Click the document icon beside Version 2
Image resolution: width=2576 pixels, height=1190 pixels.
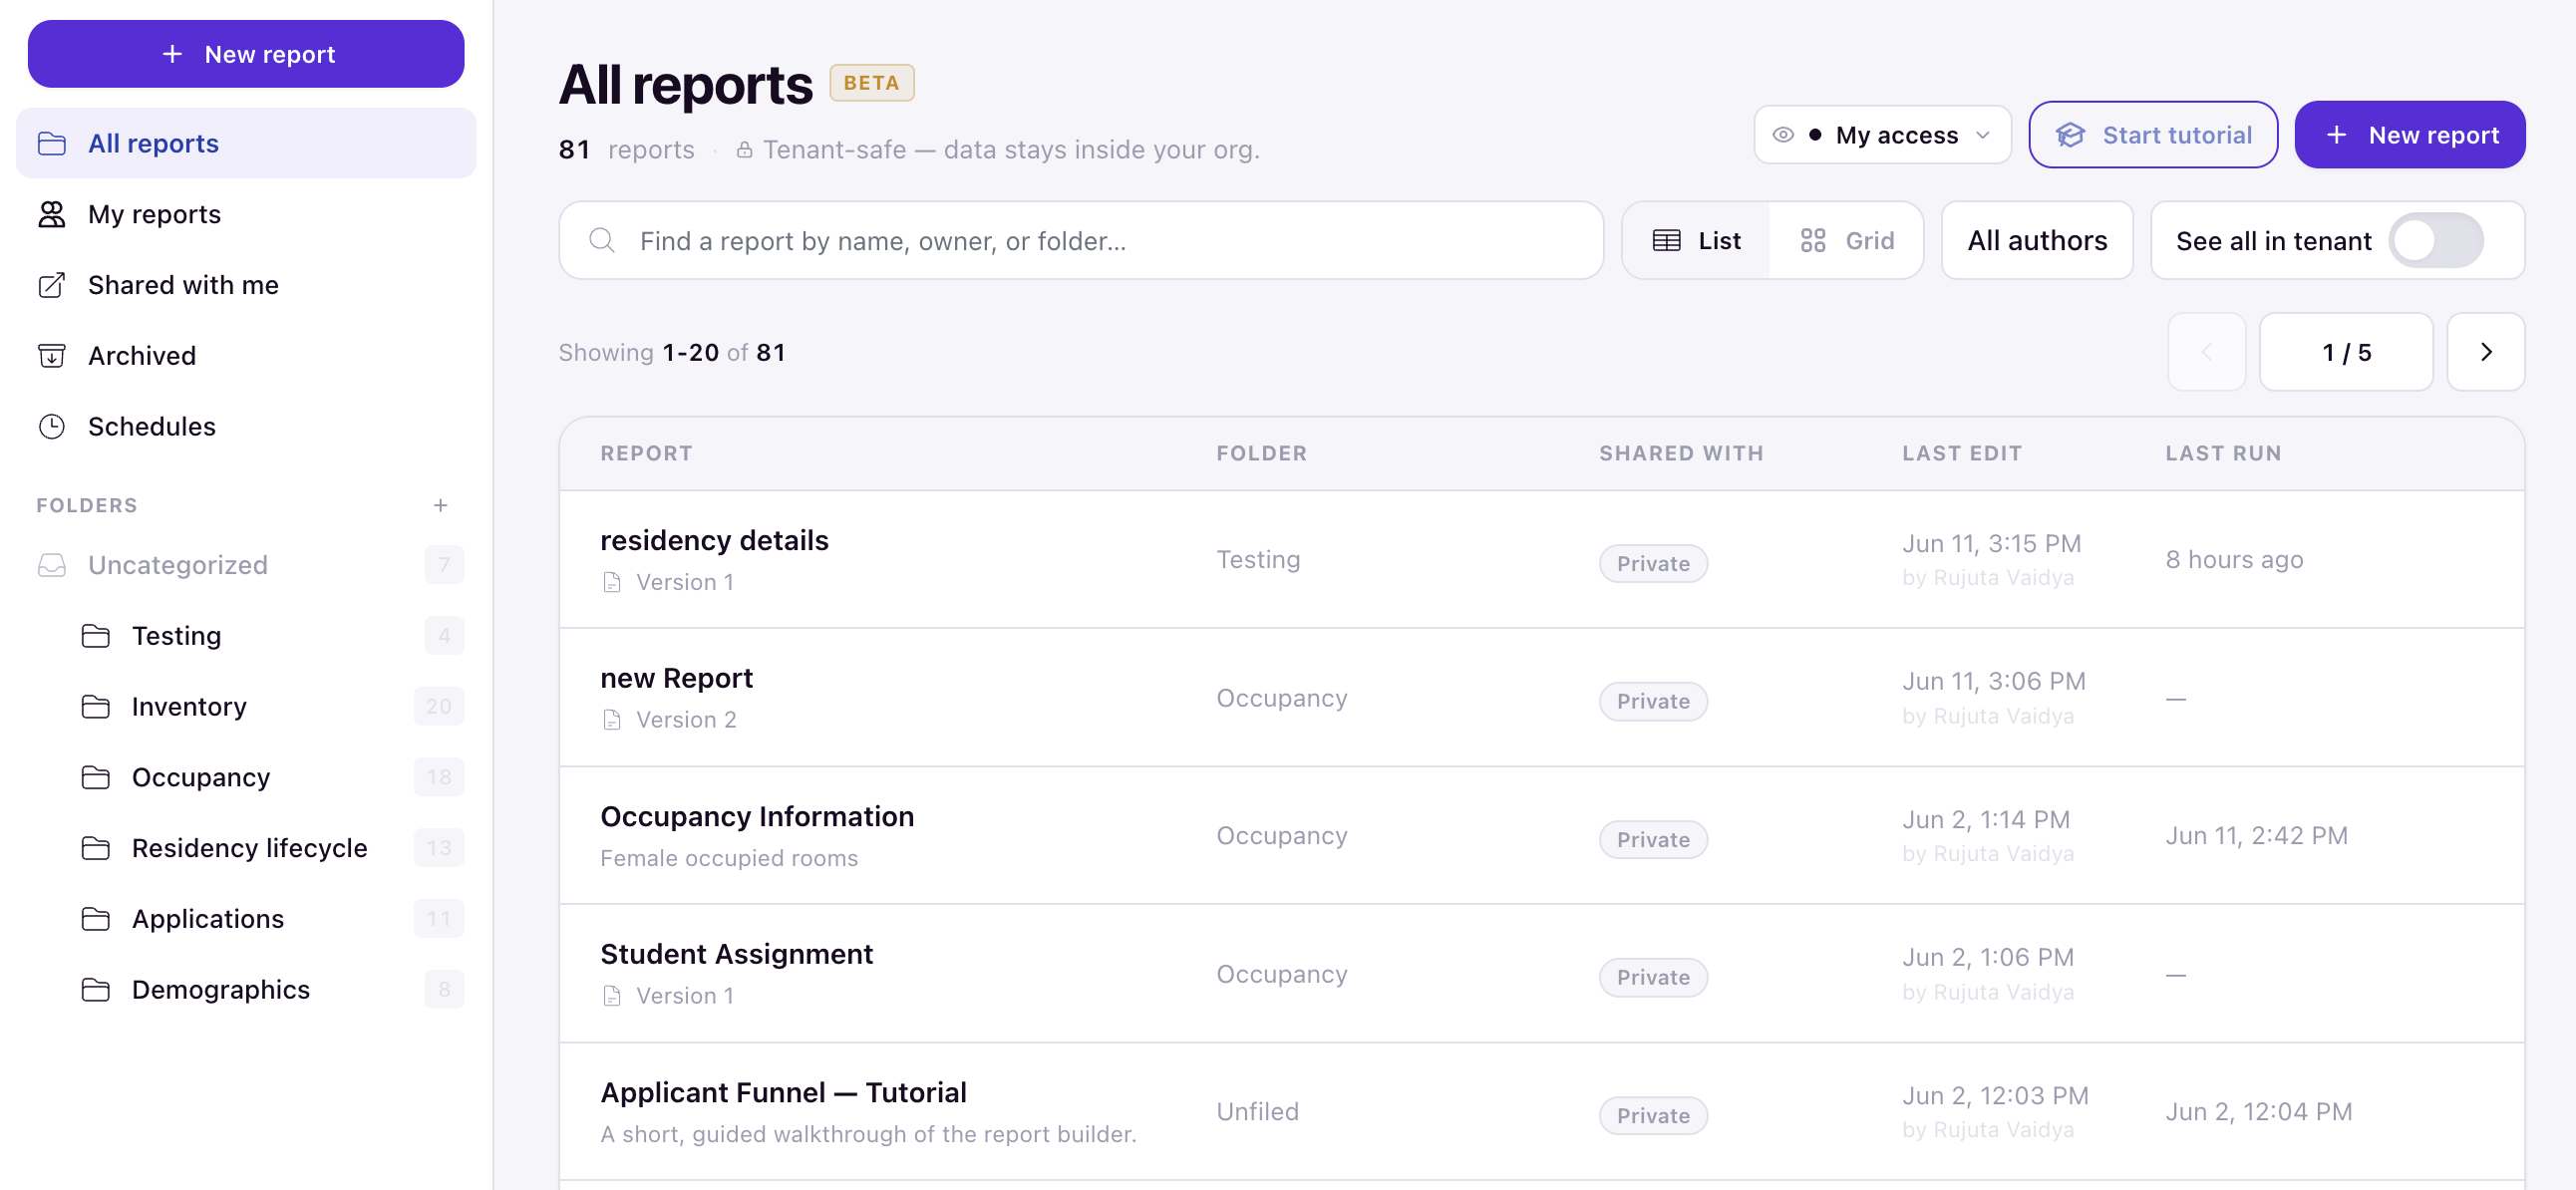pos(612,720)
